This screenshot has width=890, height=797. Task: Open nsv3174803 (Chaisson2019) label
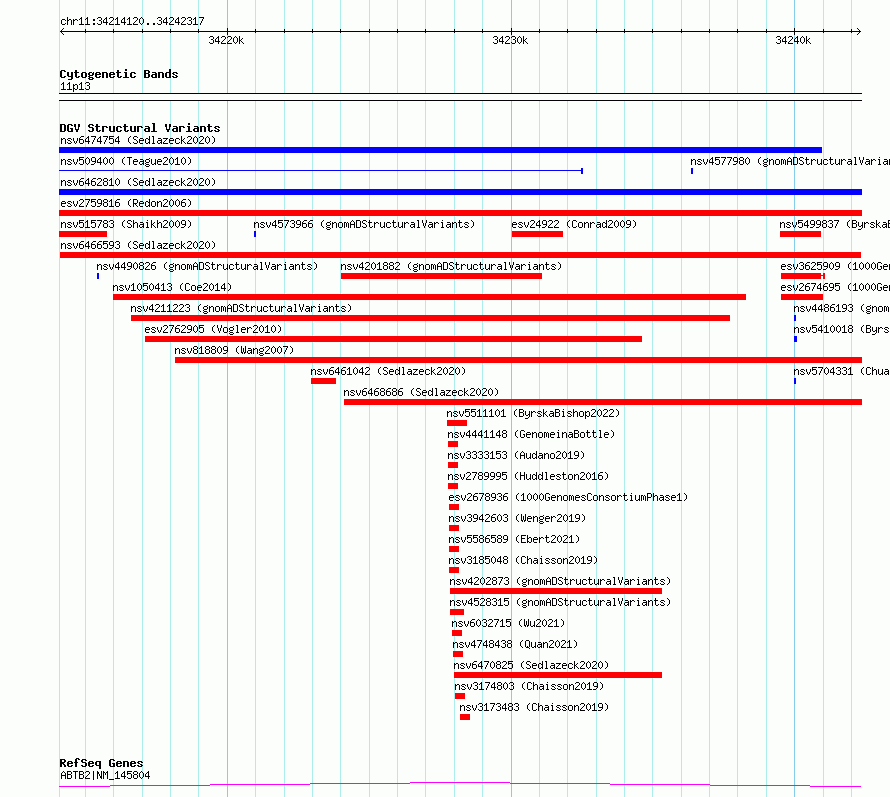[x=529, y=686]
